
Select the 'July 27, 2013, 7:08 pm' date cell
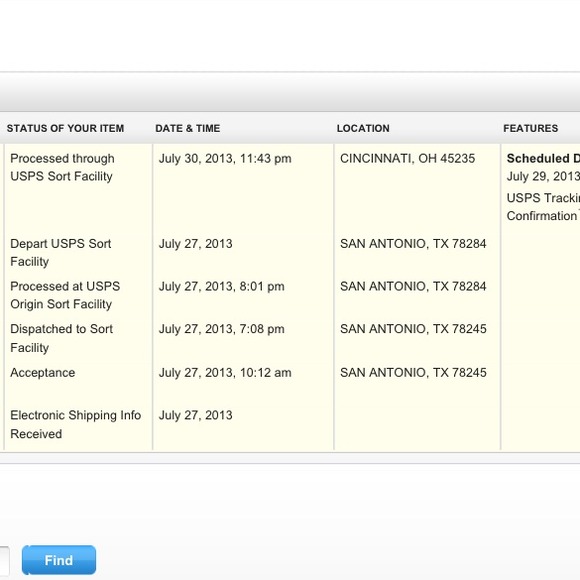pyautogui.click(x=222, y=329)
